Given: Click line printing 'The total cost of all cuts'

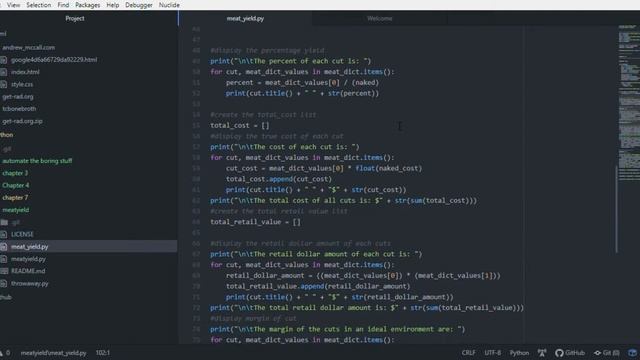Looking at the screenshot, I should point(343,201).
